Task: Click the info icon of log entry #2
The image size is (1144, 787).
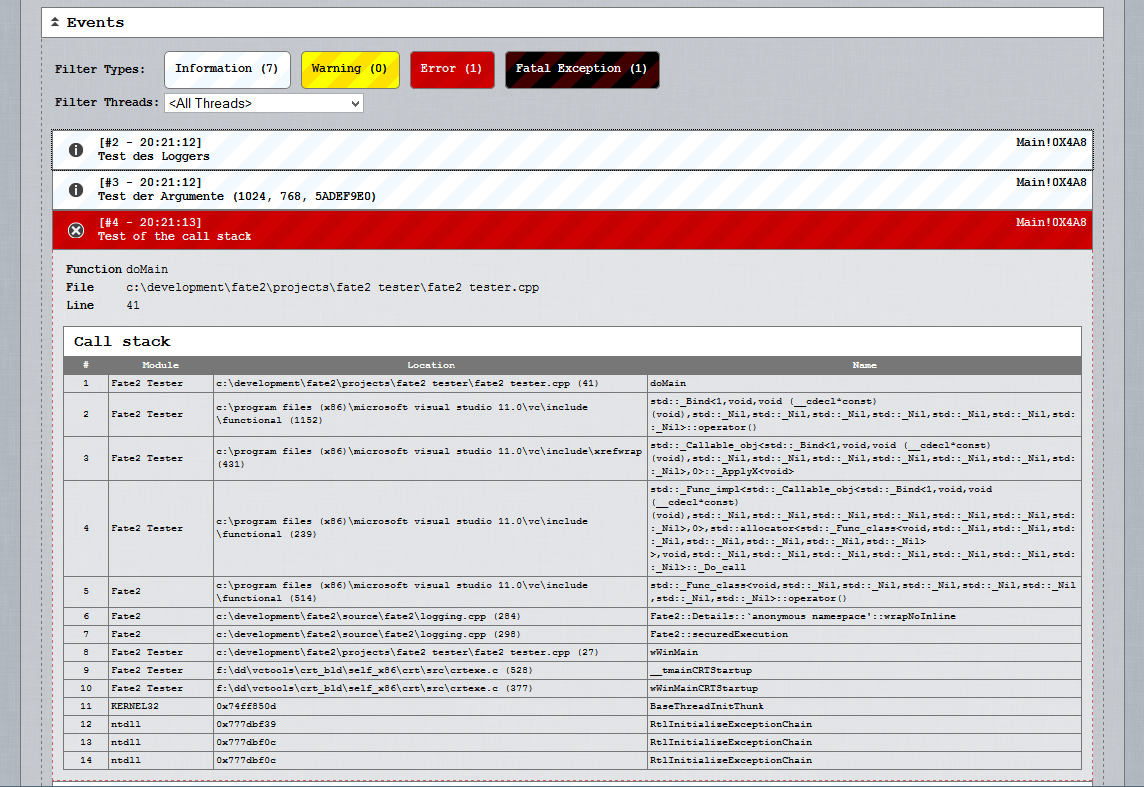Action: pyautogui.click(x=76, y=150)
